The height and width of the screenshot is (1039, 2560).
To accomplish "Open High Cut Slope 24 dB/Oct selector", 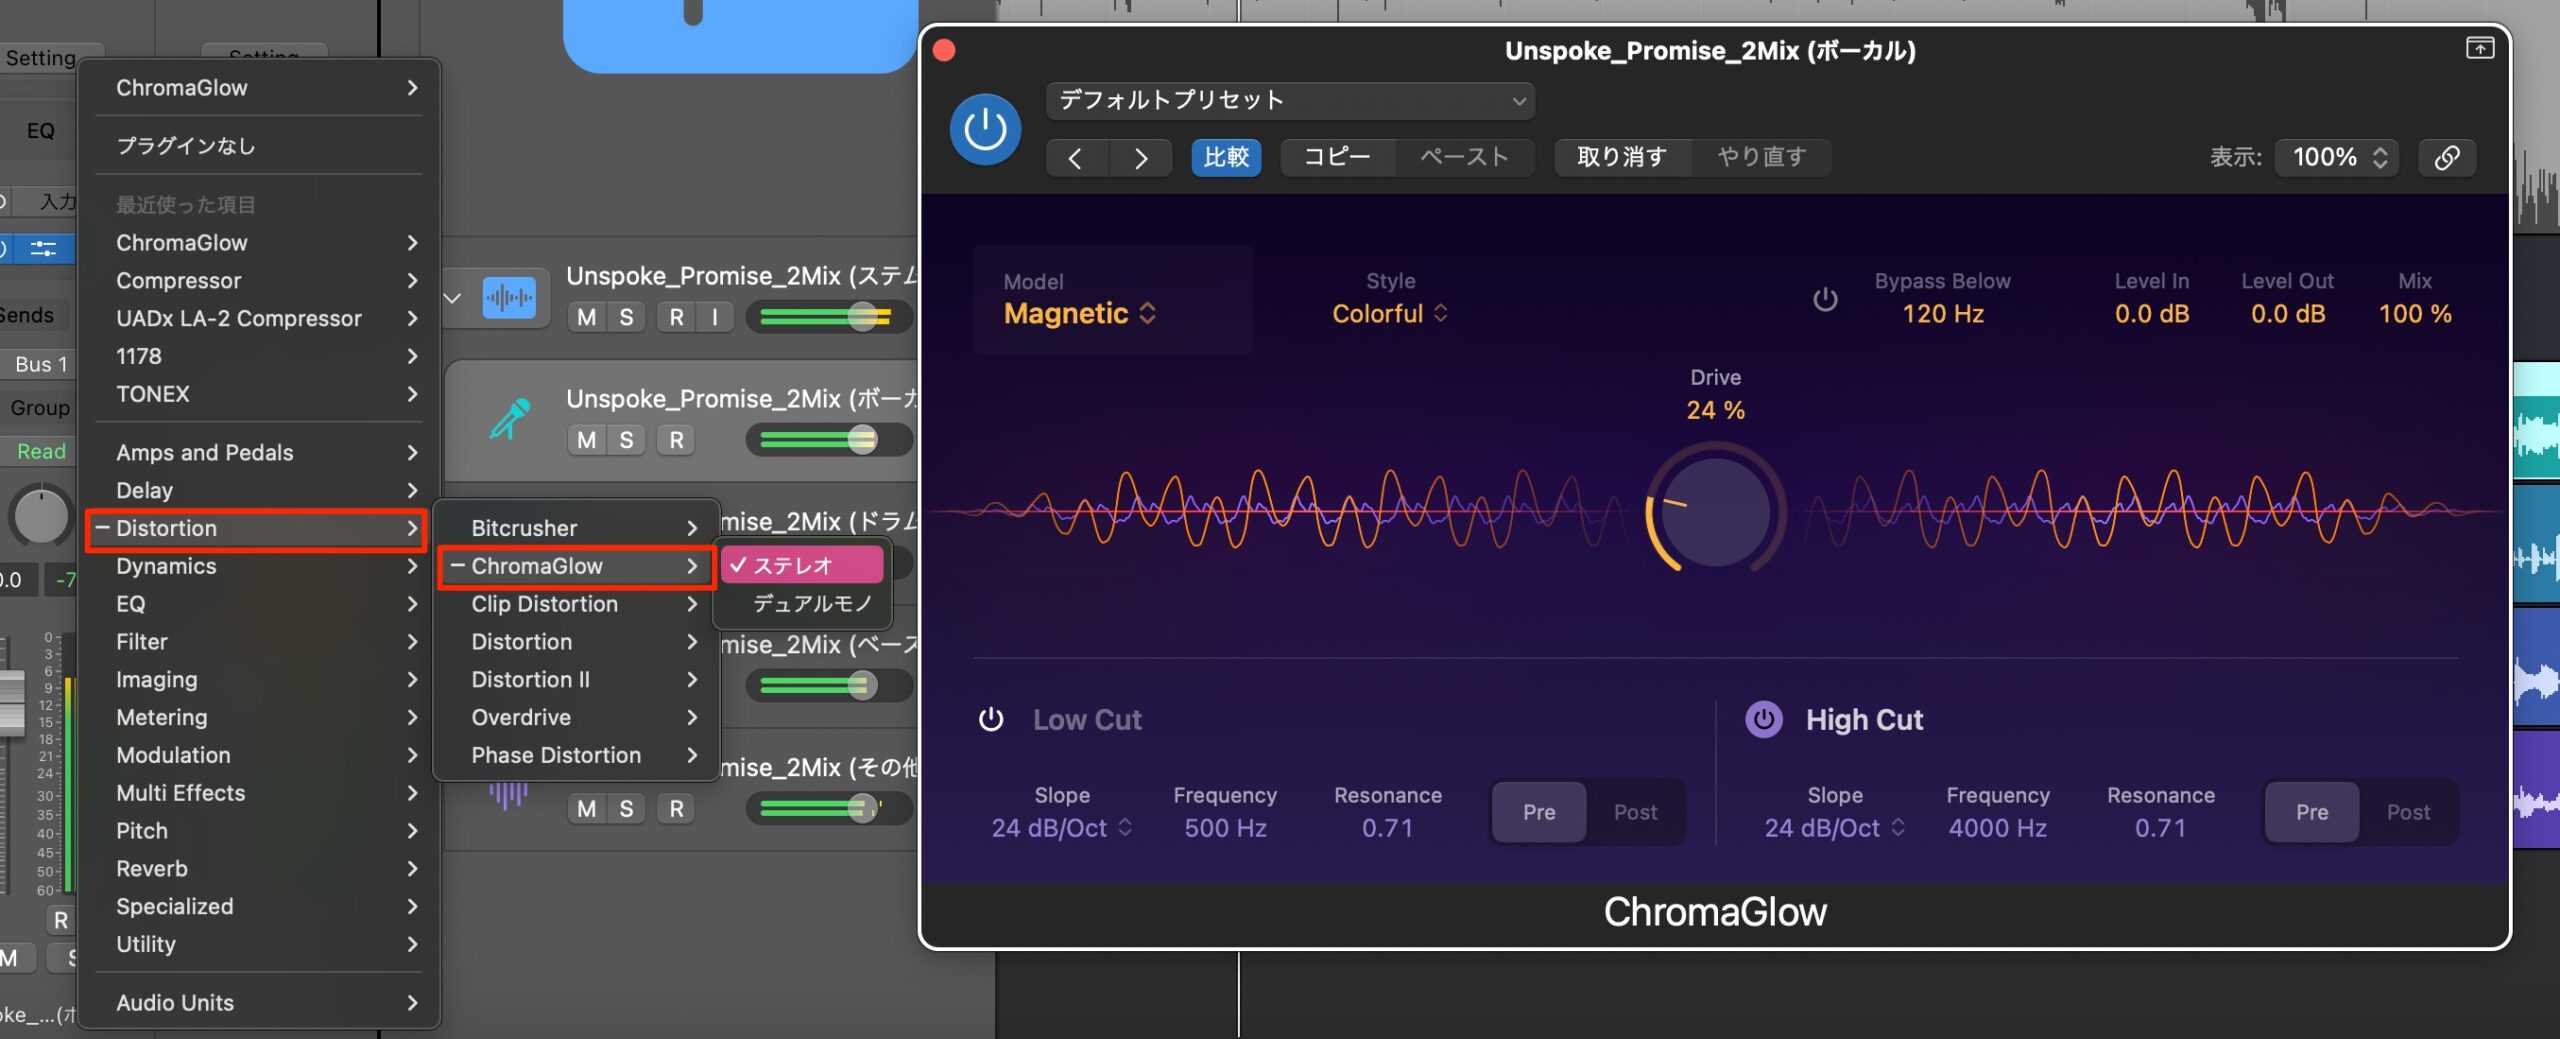I will tap(1835, 828).
